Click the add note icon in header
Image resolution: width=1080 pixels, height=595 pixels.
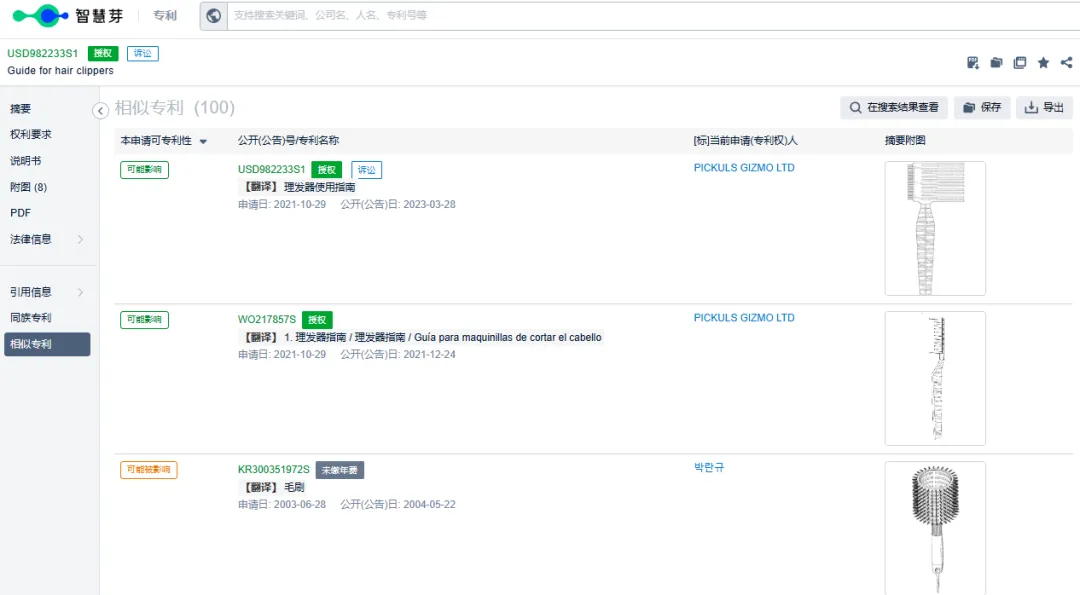tap(973, 63)
